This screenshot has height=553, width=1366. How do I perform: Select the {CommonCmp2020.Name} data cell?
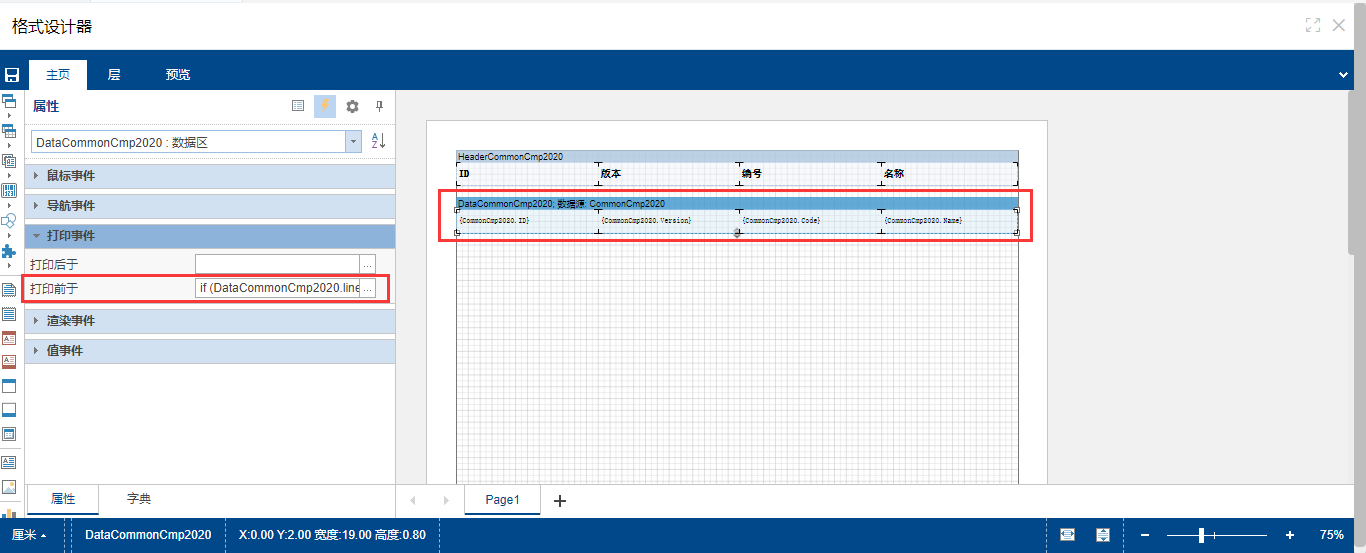(949, 221)
